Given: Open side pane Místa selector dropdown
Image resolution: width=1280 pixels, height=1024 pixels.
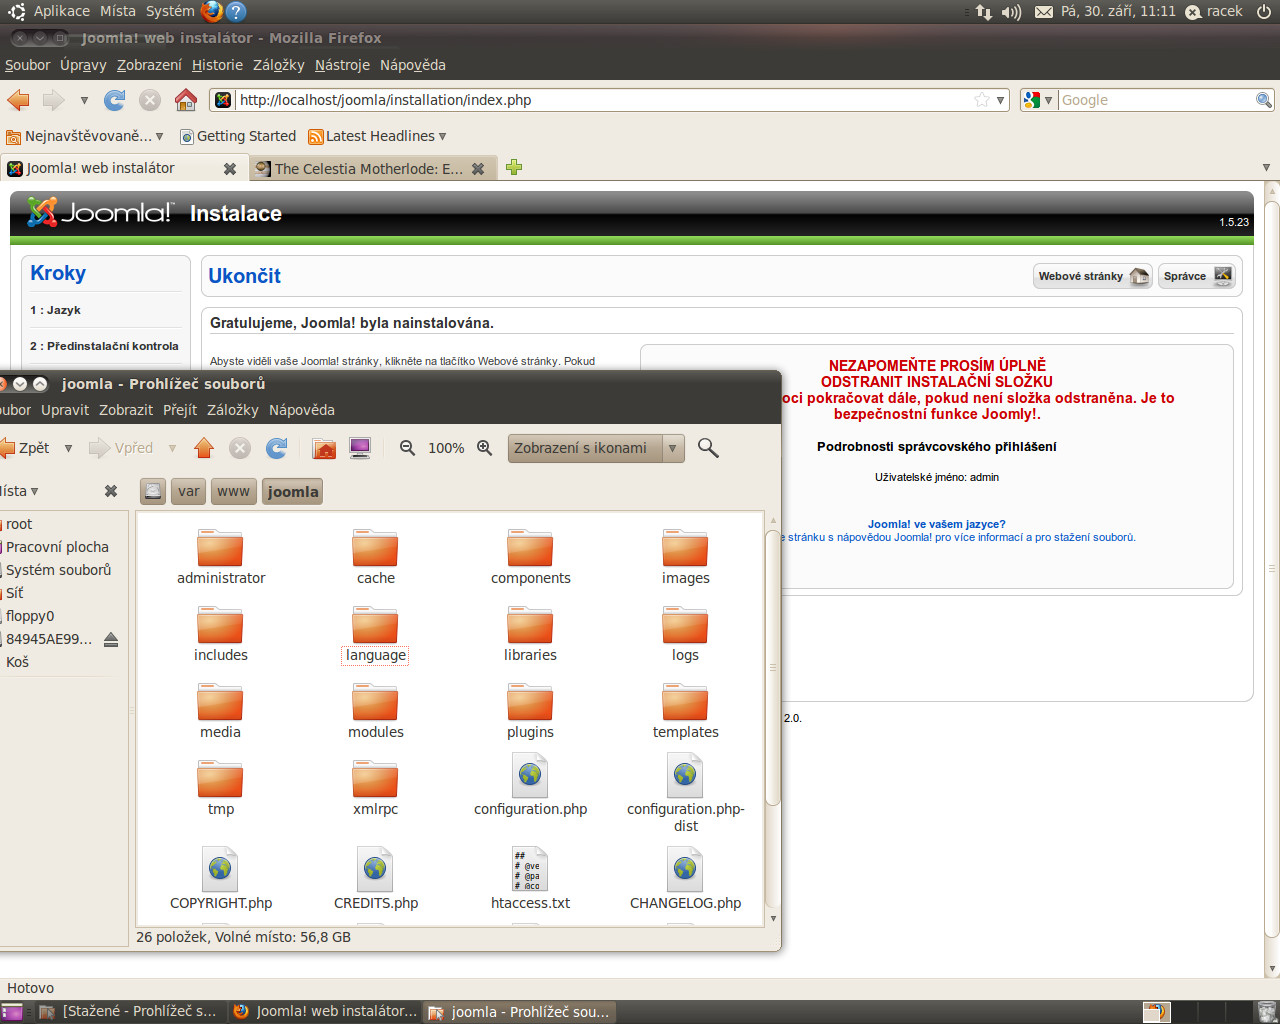Looking at the screenshot, I should click(x=18, y=491).
